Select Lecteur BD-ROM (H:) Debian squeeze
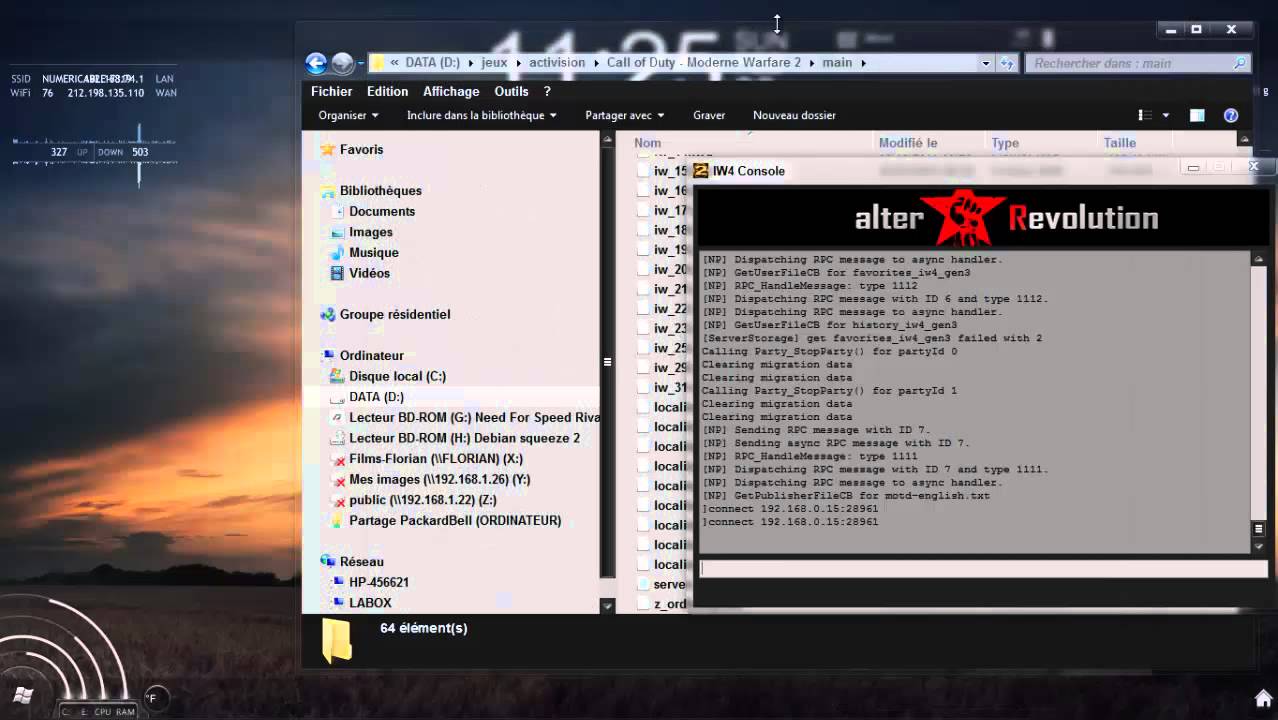Screen dimensions: 1278x720 pyautogui.click(x=464, y=438)
